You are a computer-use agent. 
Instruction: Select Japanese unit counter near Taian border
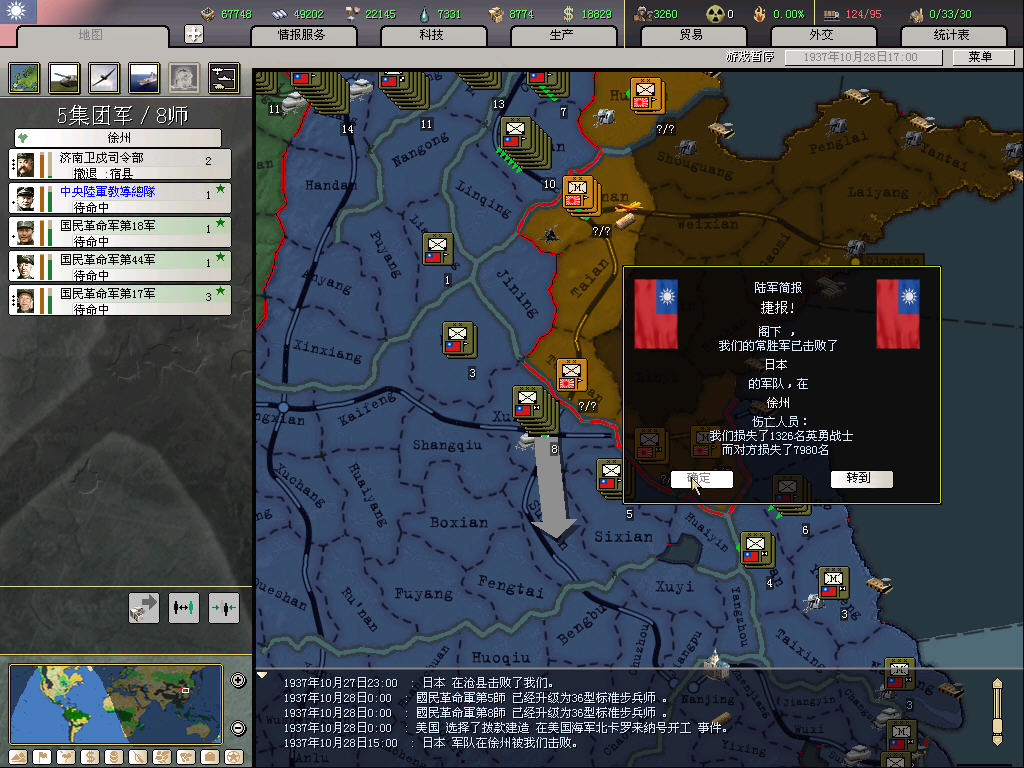point(573,376)
